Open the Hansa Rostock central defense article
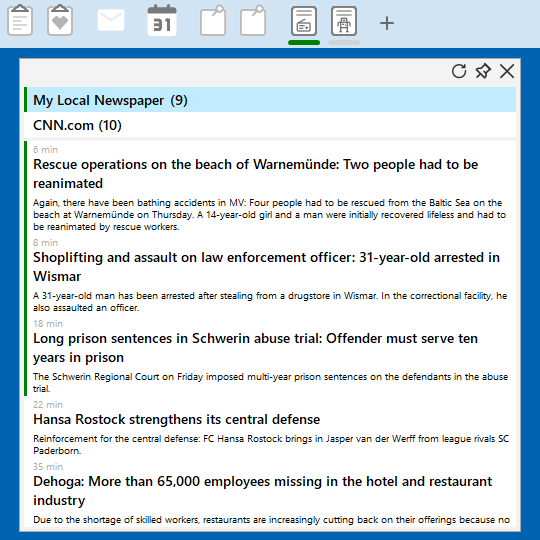Screen dimensions: 540x540 tap(177, 419)
